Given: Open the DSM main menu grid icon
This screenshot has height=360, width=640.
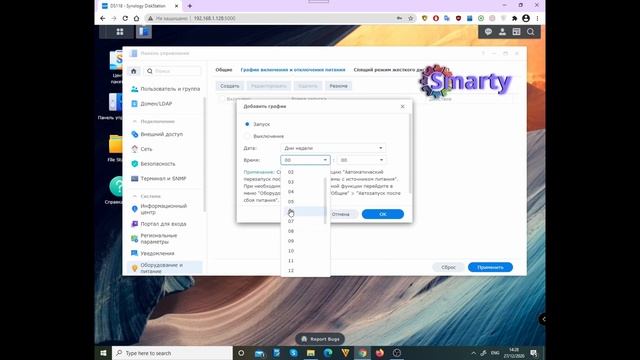Looking at the screenshot, I should pos(120,32).
